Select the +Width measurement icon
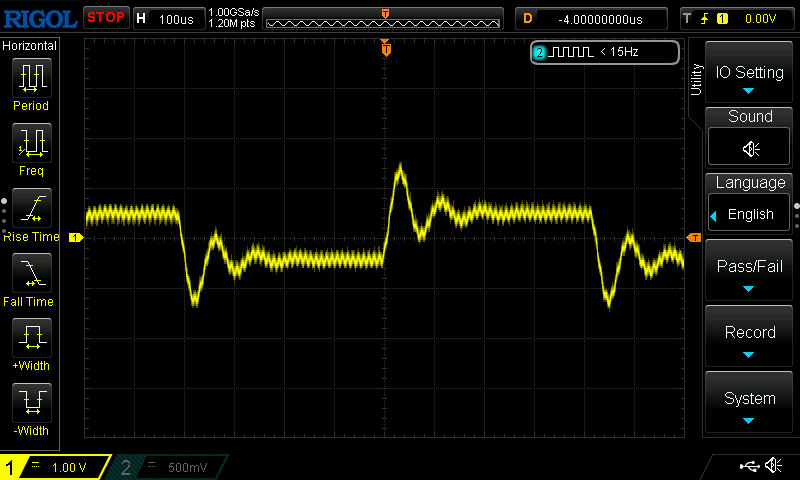 (x=32, y=338)
